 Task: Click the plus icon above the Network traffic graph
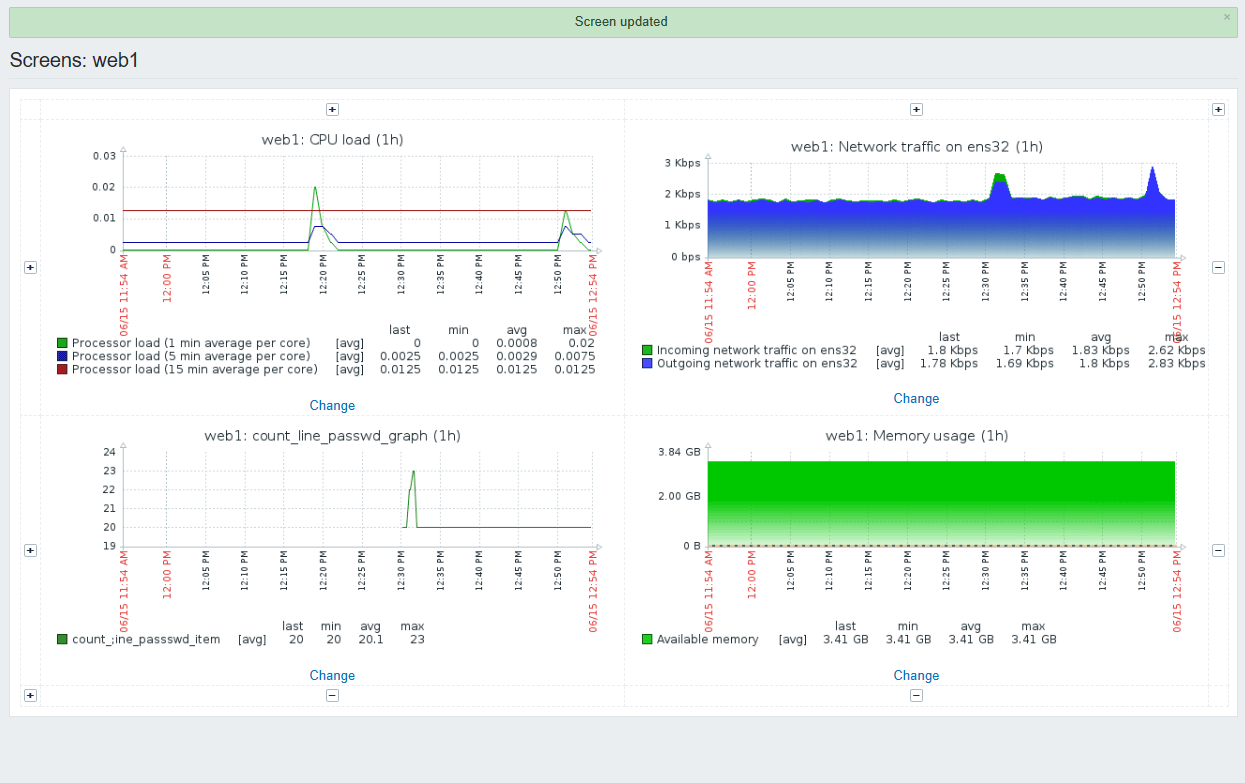click(x=916, y=109)
